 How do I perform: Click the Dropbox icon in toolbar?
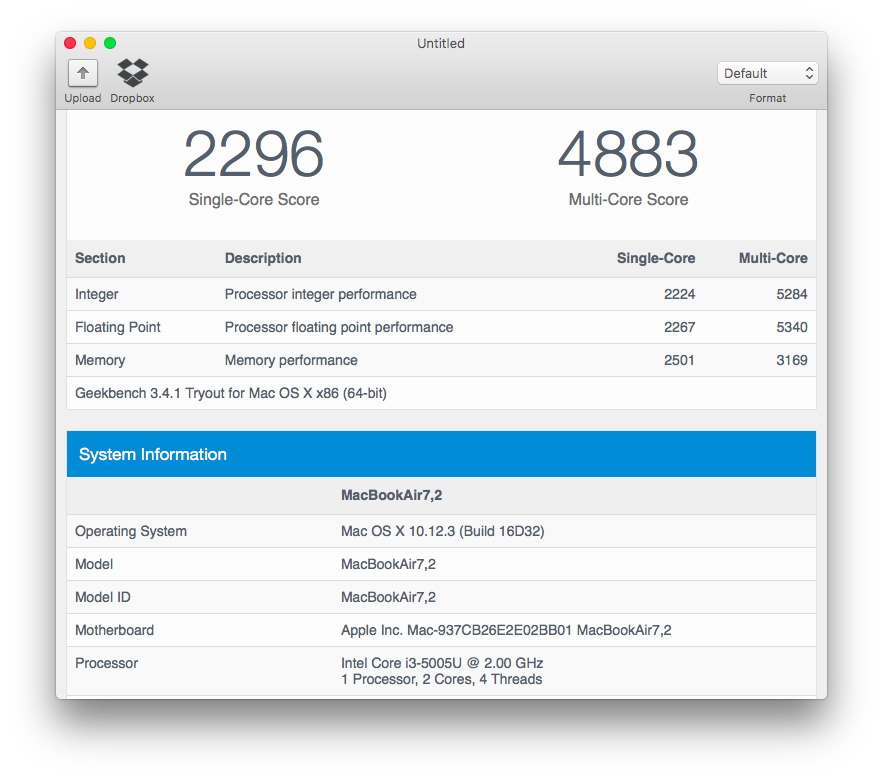tap(132, 73)
